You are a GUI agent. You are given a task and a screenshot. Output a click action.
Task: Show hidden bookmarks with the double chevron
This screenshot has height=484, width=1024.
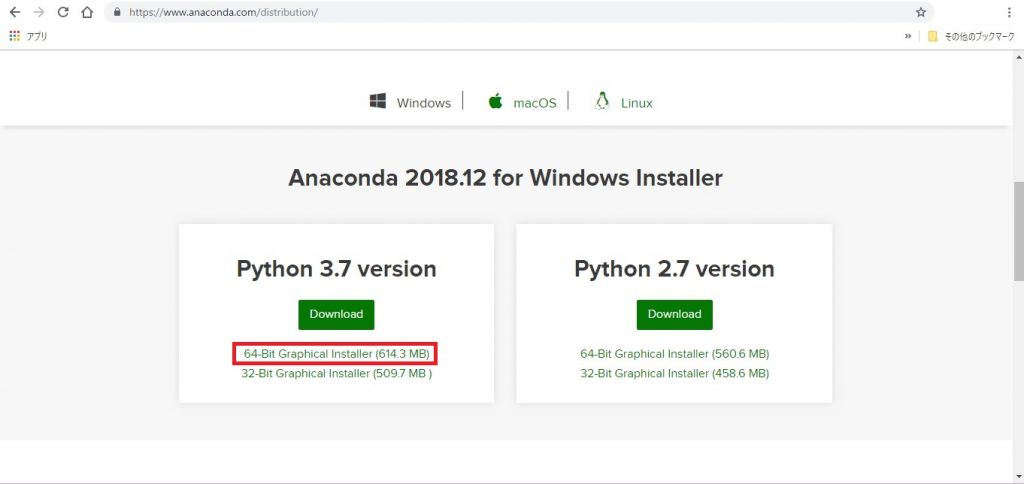[908, 37]
